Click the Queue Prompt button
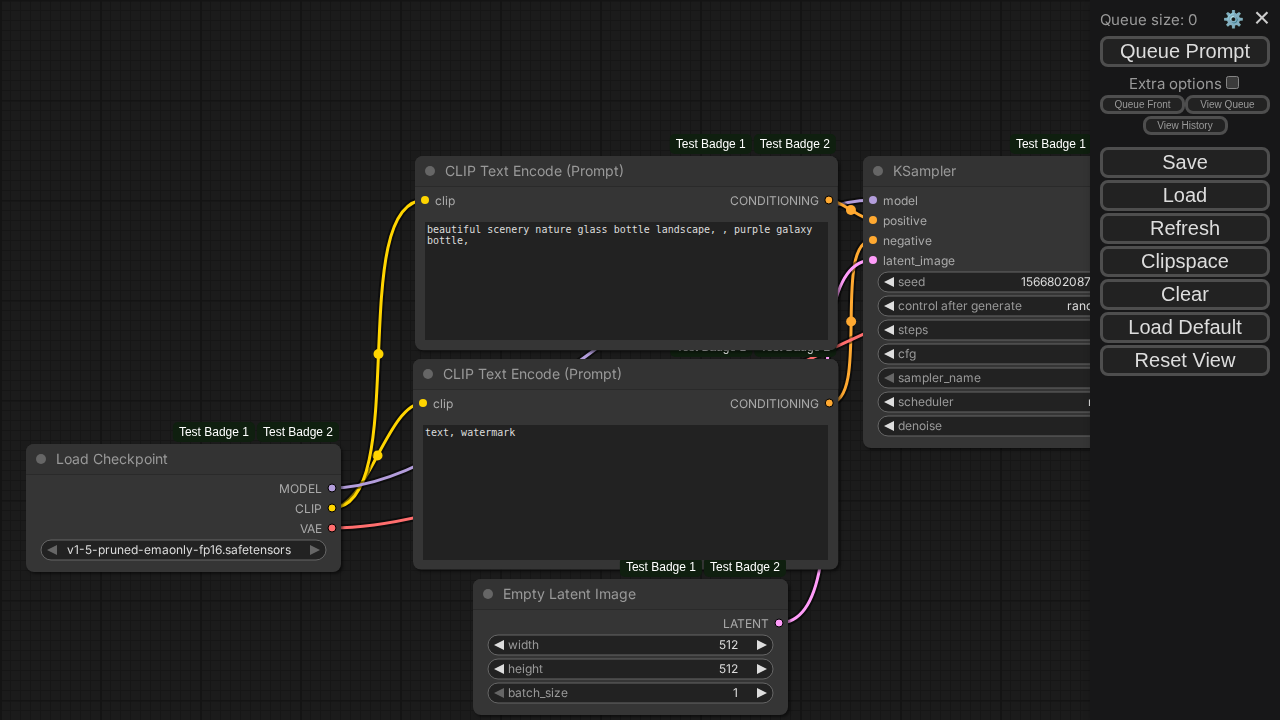The image size is (1280, 720). [1184, 51]
